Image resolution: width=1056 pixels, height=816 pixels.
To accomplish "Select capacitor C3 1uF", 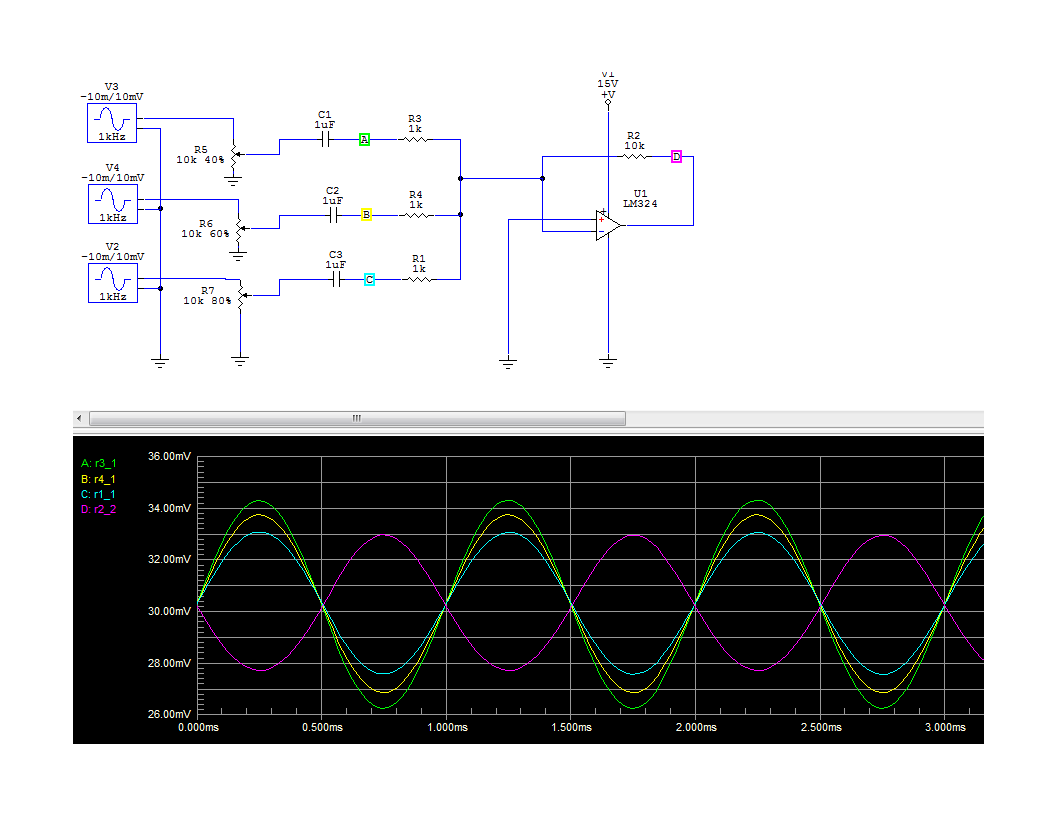I will [x=336, y=279].
